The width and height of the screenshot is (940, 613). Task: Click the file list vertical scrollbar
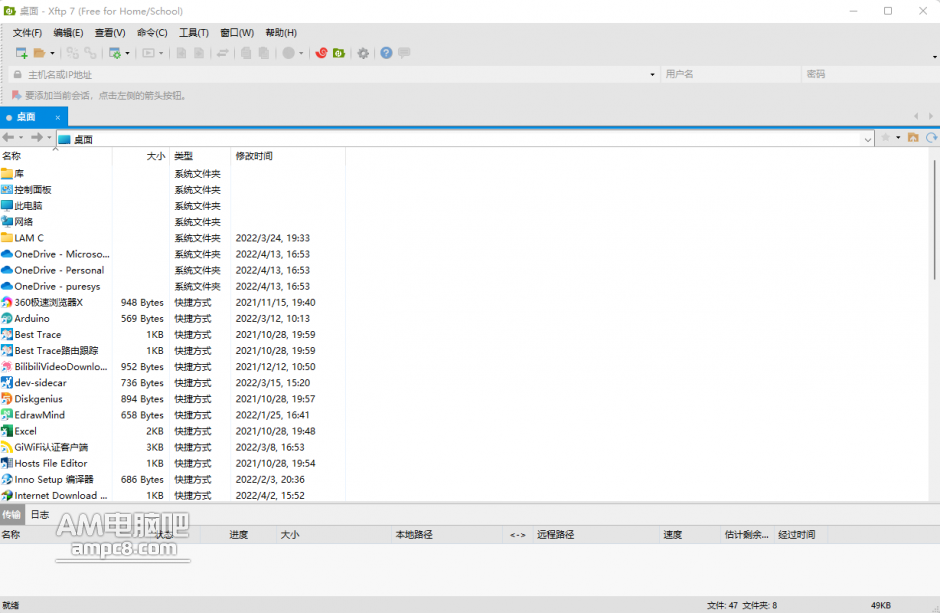click(934, 219)
